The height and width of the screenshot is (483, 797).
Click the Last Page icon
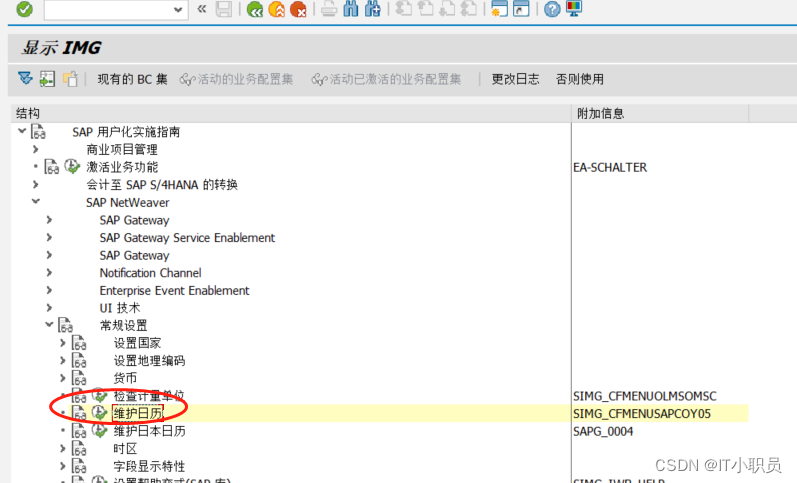[469, 9]
